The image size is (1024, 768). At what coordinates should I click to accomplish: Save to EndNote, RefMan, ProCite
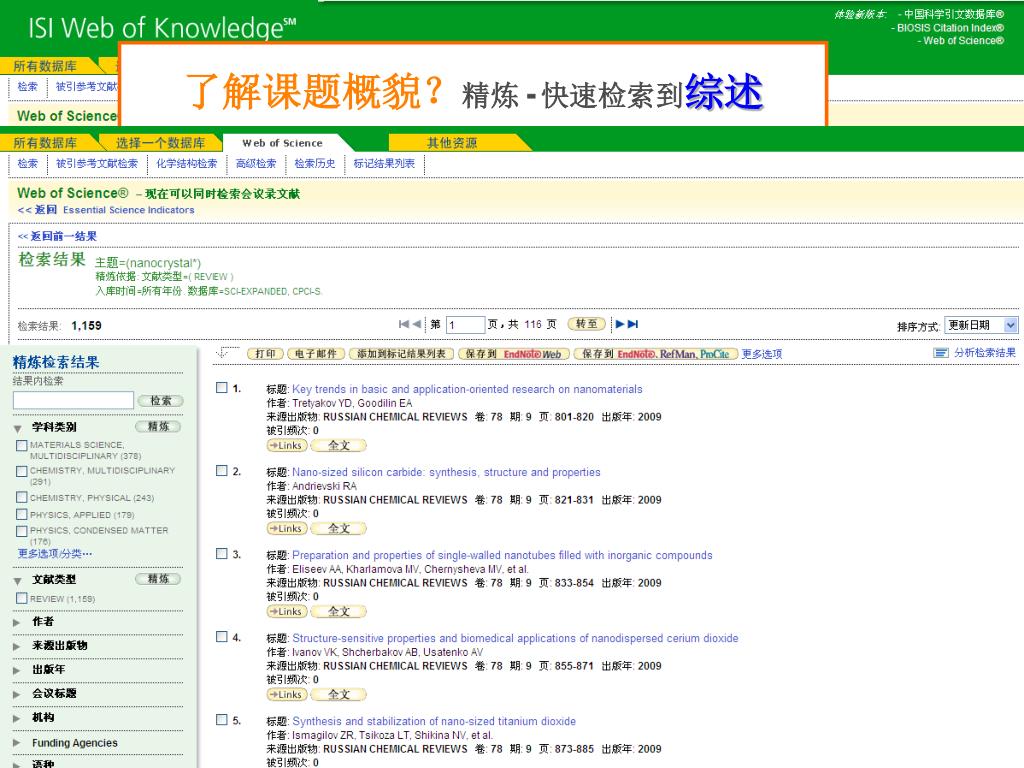(x=656, y=353)
